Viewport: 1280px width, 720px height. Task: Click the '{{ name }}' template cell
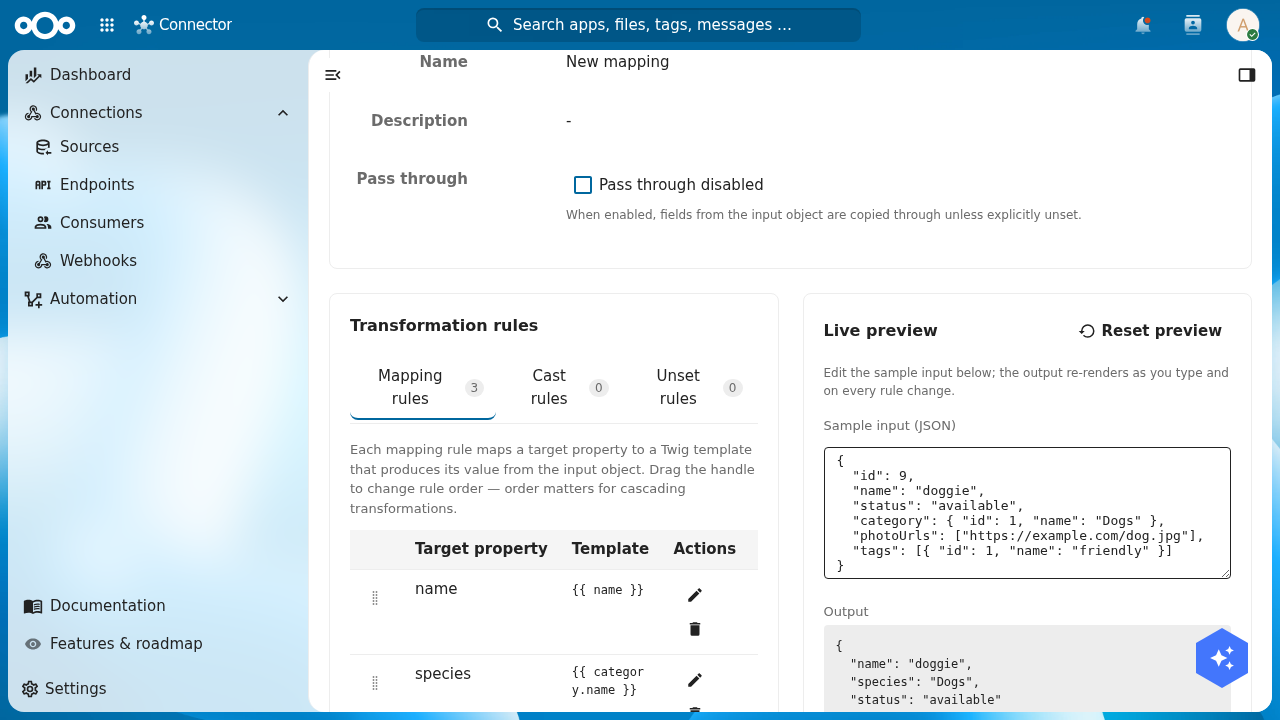608,590
